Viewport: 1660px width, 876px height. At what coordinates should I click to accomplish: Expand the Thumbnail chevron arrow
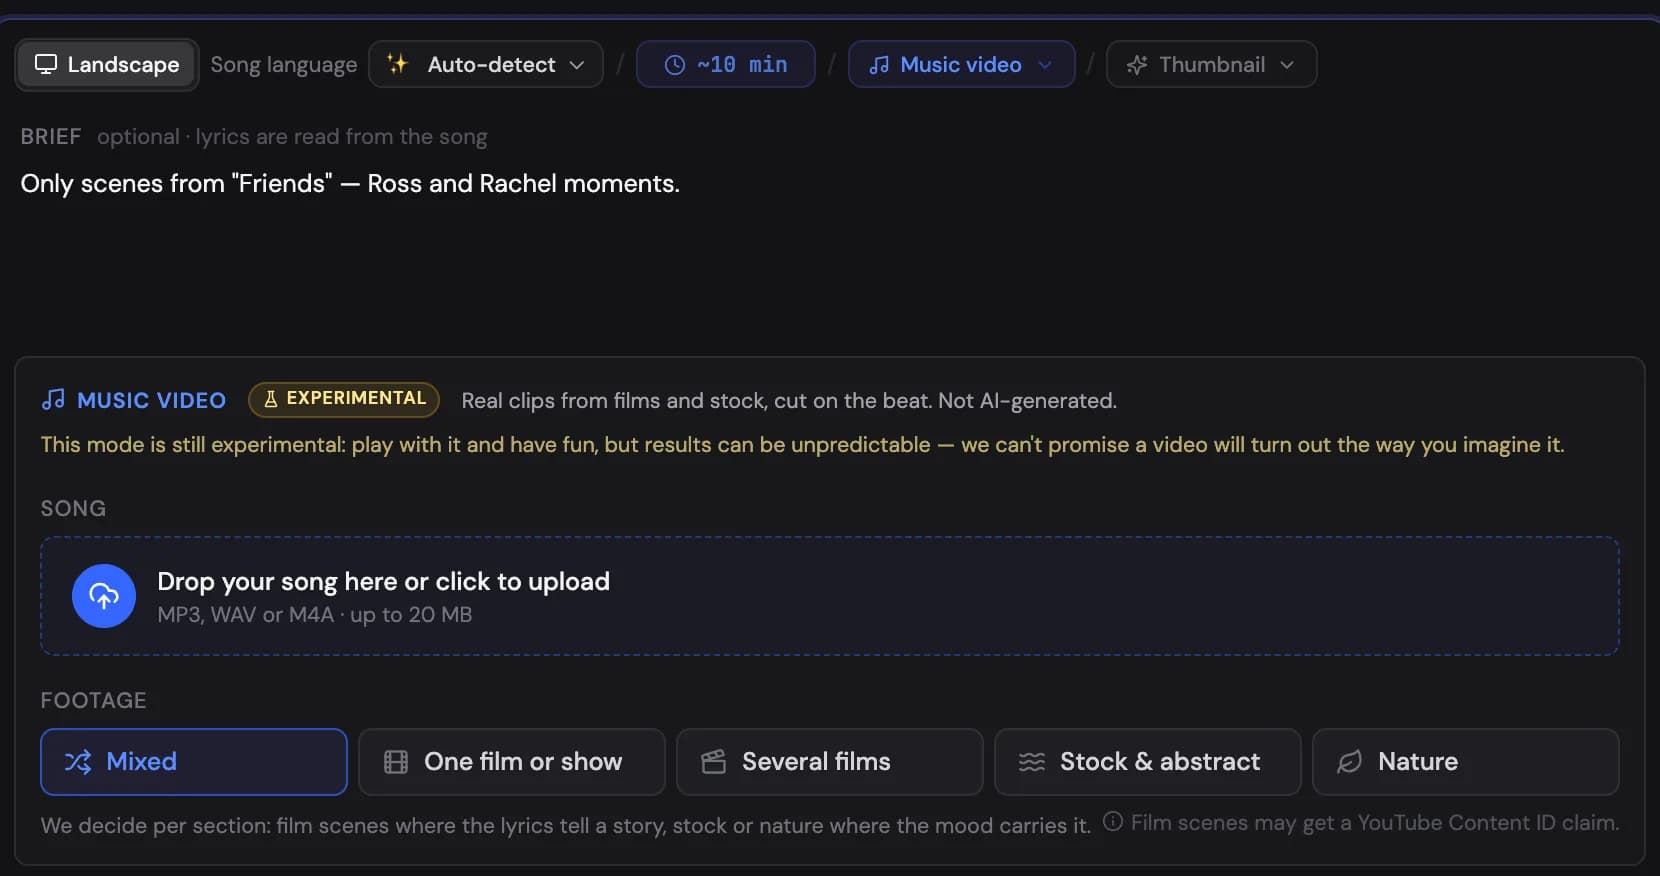(x=1287, y=65)
